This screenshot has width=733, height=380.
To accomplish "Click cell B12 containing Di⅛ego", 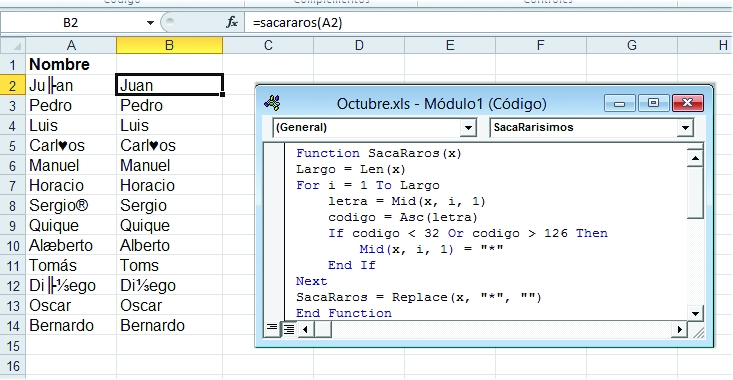I will pos(170,286).
